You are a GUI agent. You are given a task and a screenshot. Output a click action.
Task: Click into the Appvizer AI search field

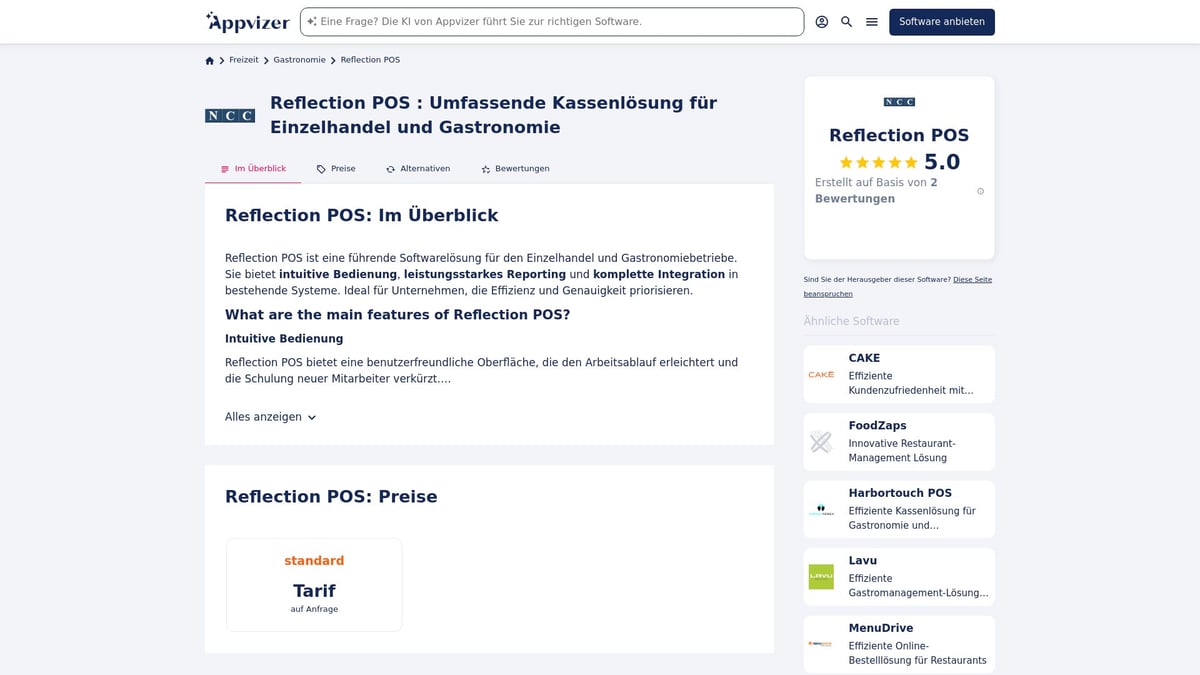555,22
